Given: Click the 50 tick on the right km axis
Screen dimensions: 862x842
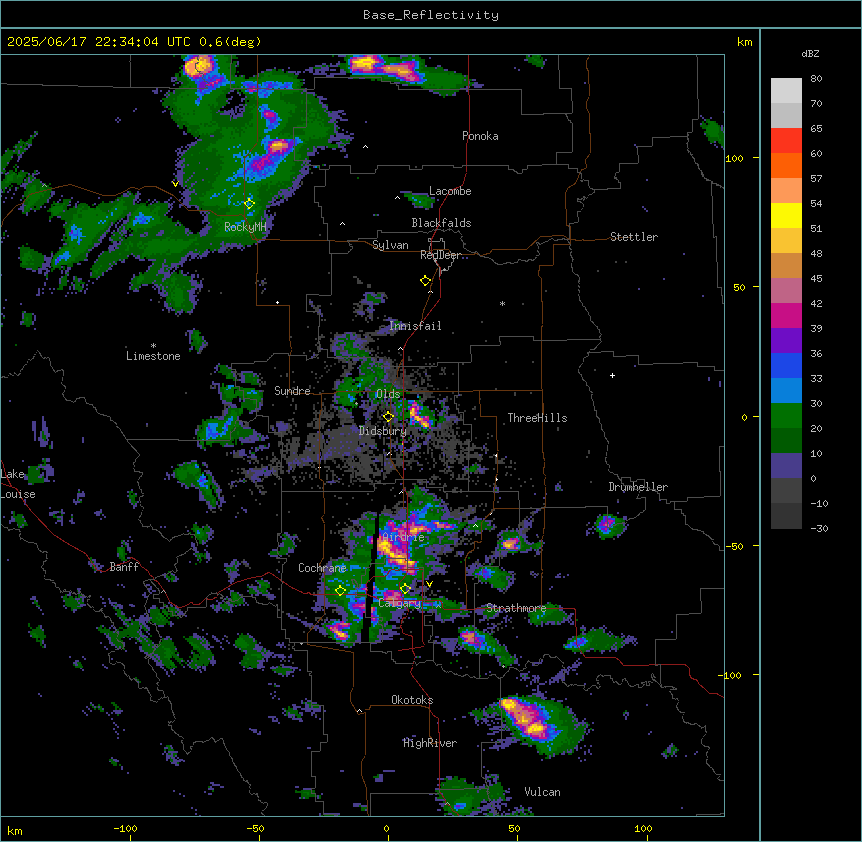Looking at the screenshot, I should [x=739, y=287].
